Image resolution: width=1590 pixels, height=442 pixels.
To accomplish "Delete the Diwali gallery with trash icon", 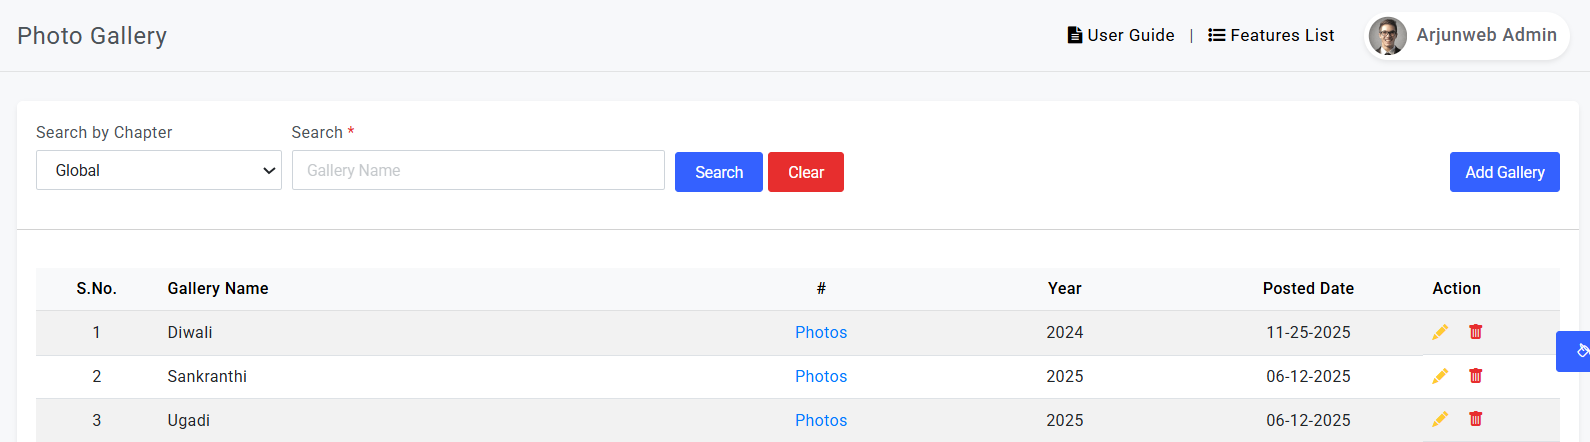I will point(1475,332).
